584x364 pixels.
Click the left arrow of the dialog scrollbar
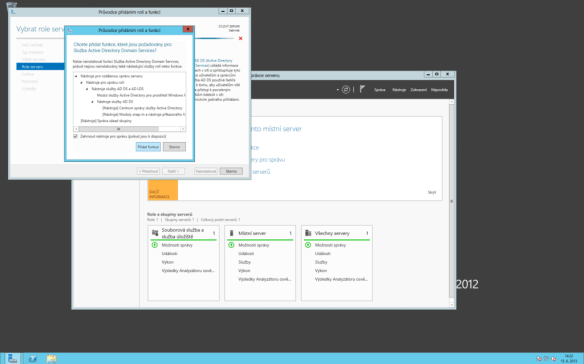[x=76, y=129]
